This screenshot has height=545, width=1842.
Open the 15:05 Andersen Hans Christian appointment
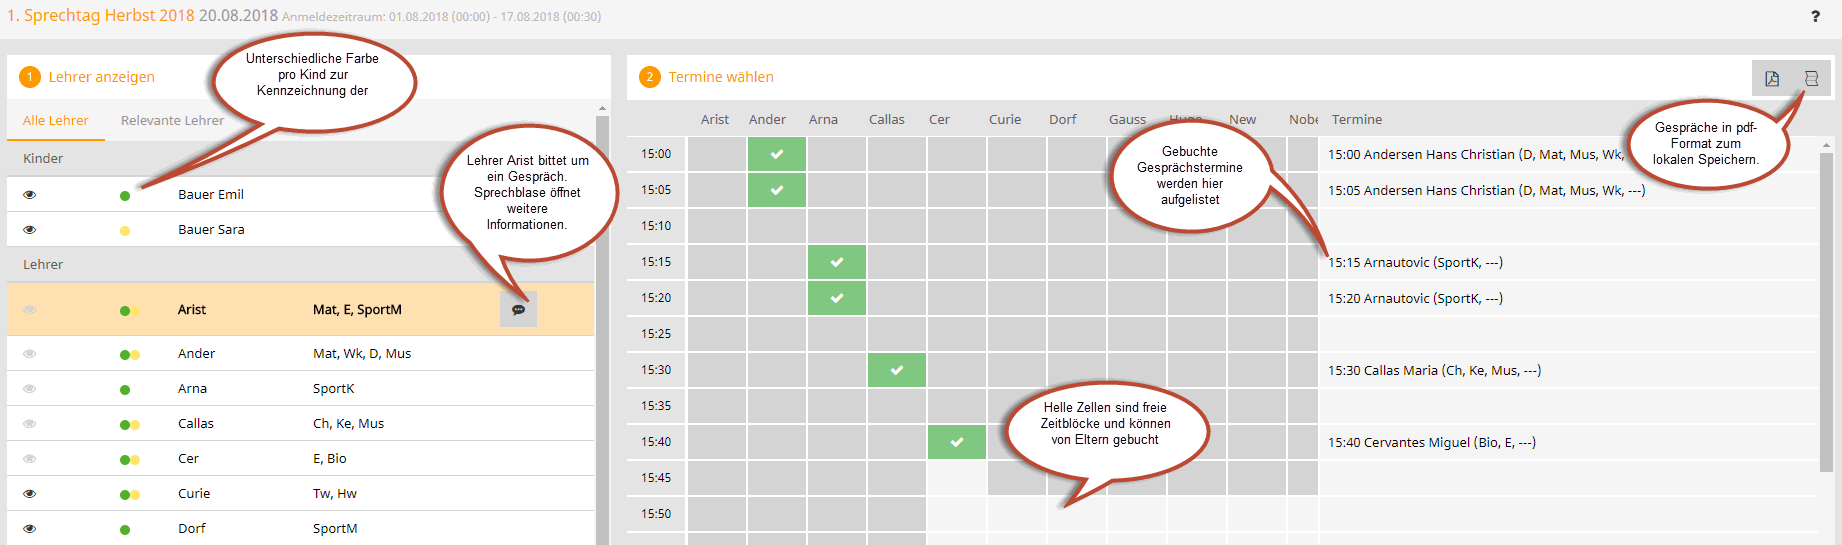point(1486,190)
